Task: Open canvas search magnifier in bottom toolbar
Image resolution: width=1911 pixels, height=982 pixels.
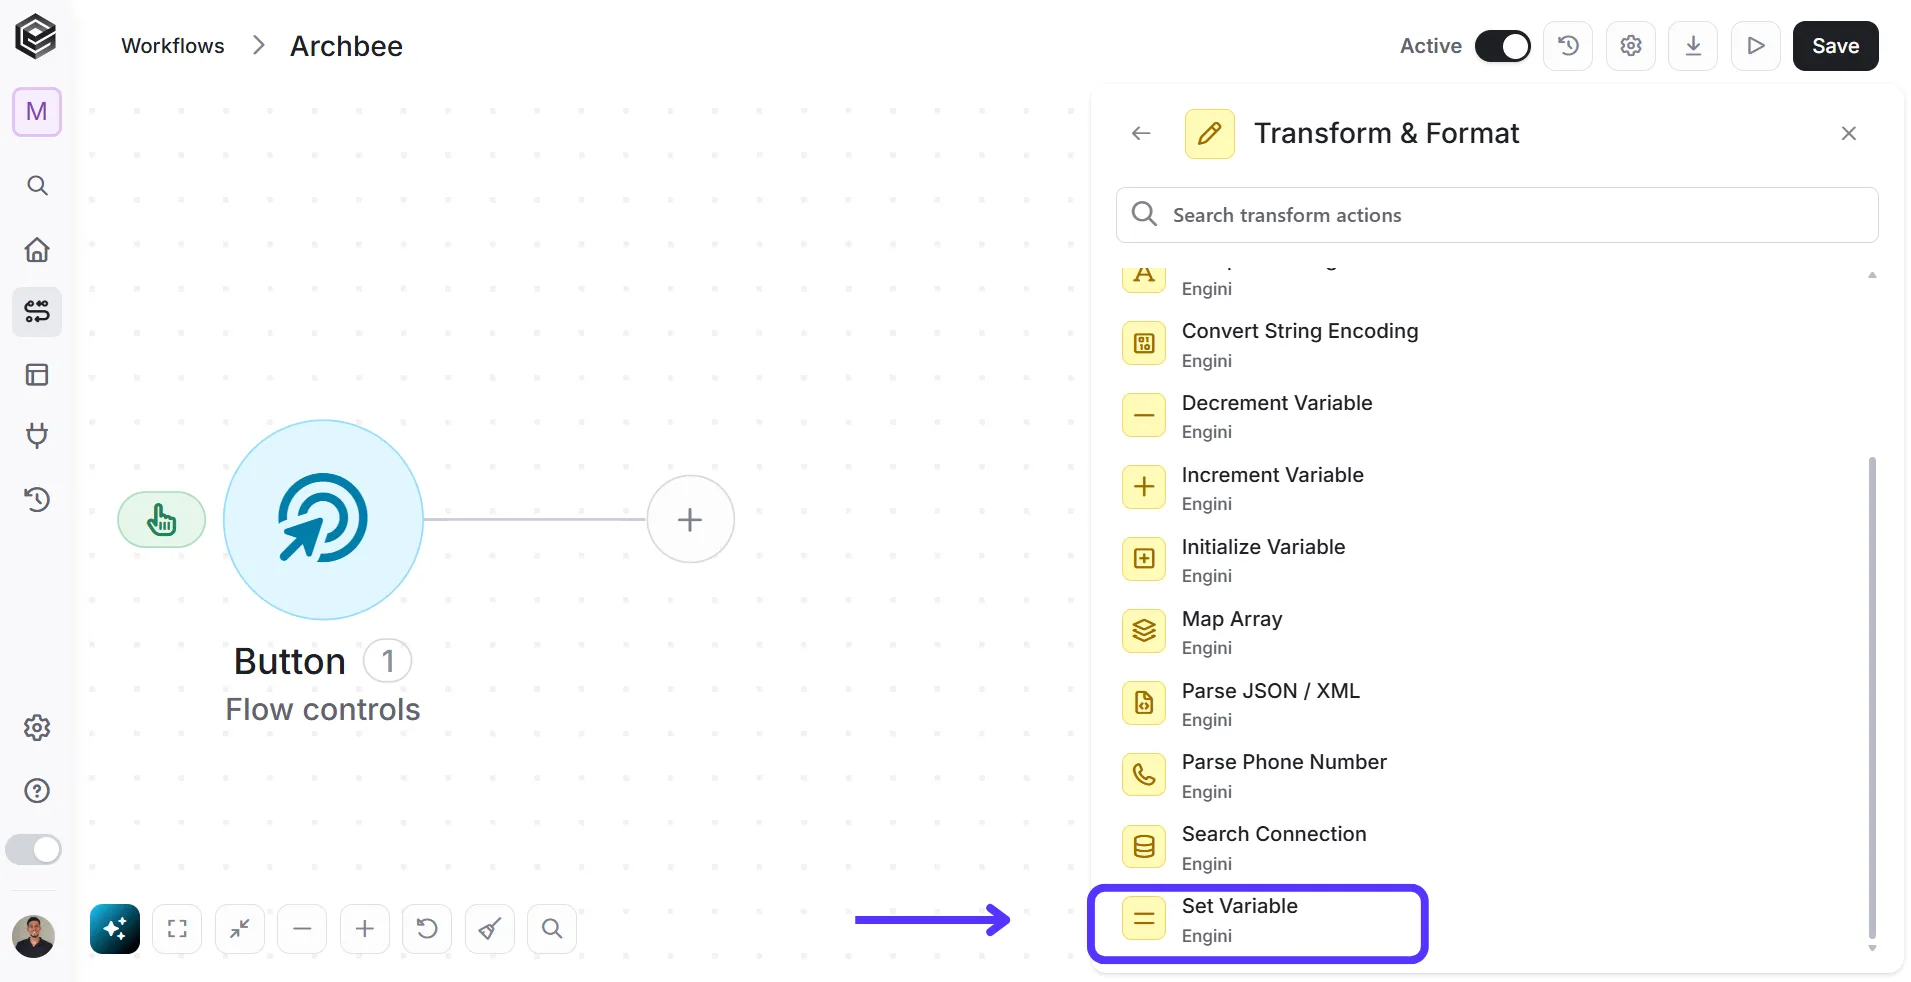Action: point(552,929)
